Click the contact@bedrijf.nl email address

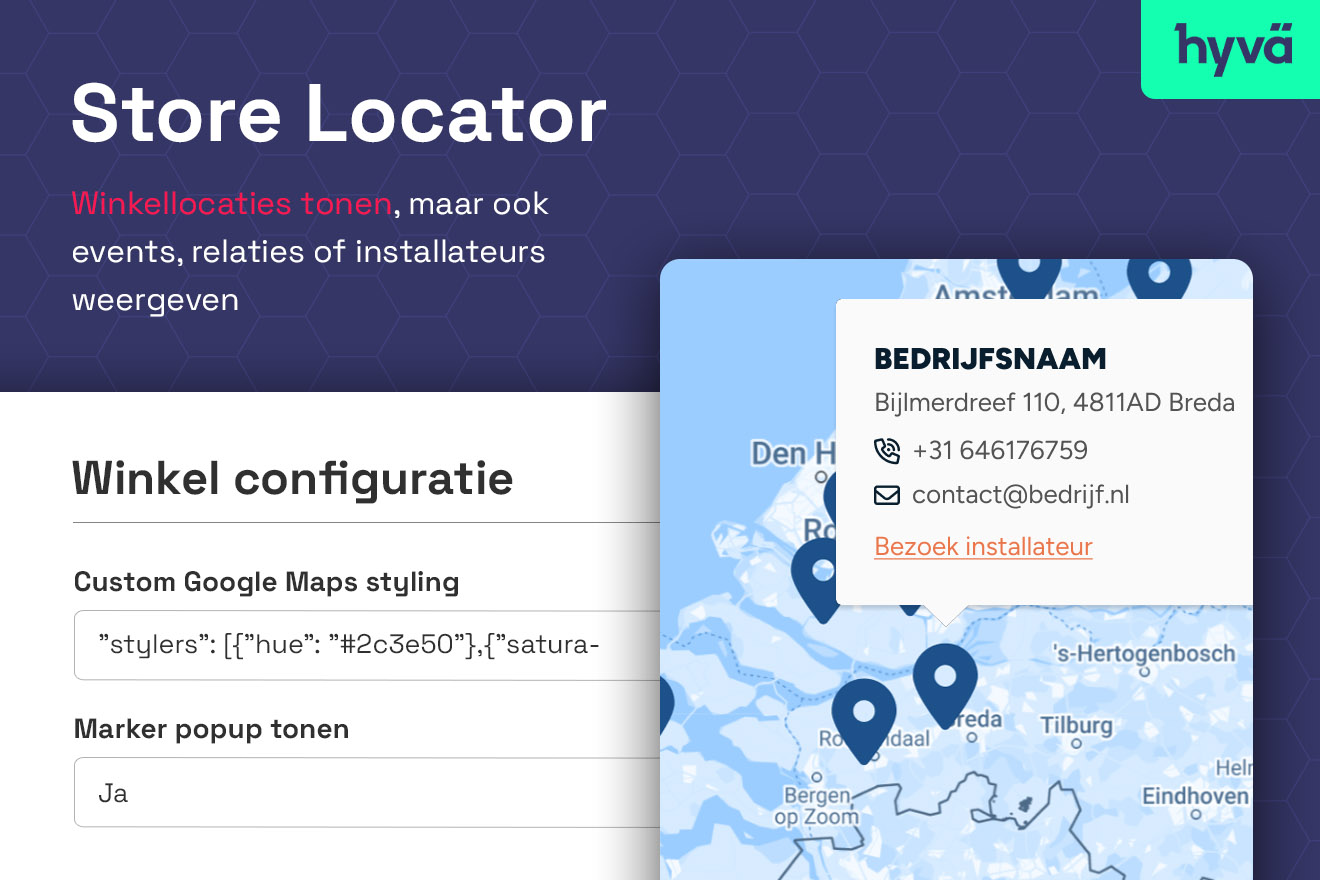pyautogui.click(x=1021, y=494)
